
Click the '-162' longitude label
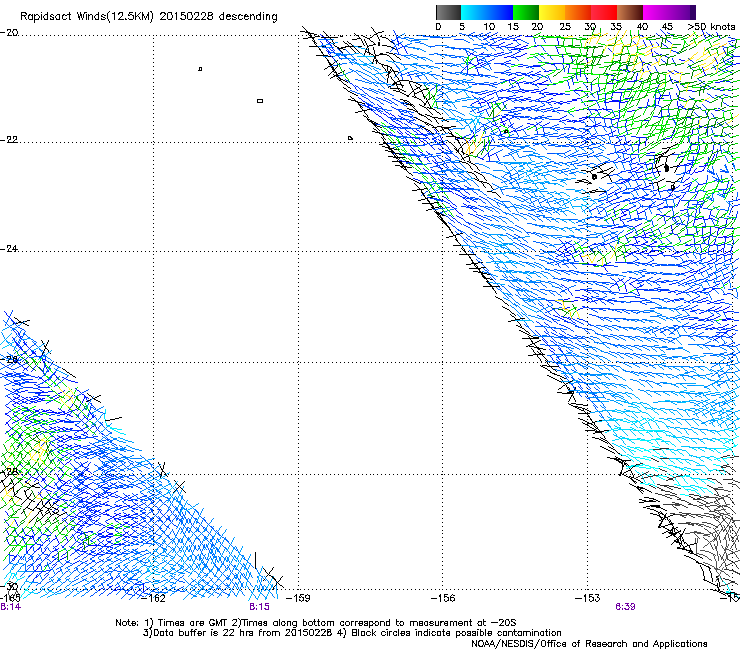pyautogui.click(x=153, y=599)
